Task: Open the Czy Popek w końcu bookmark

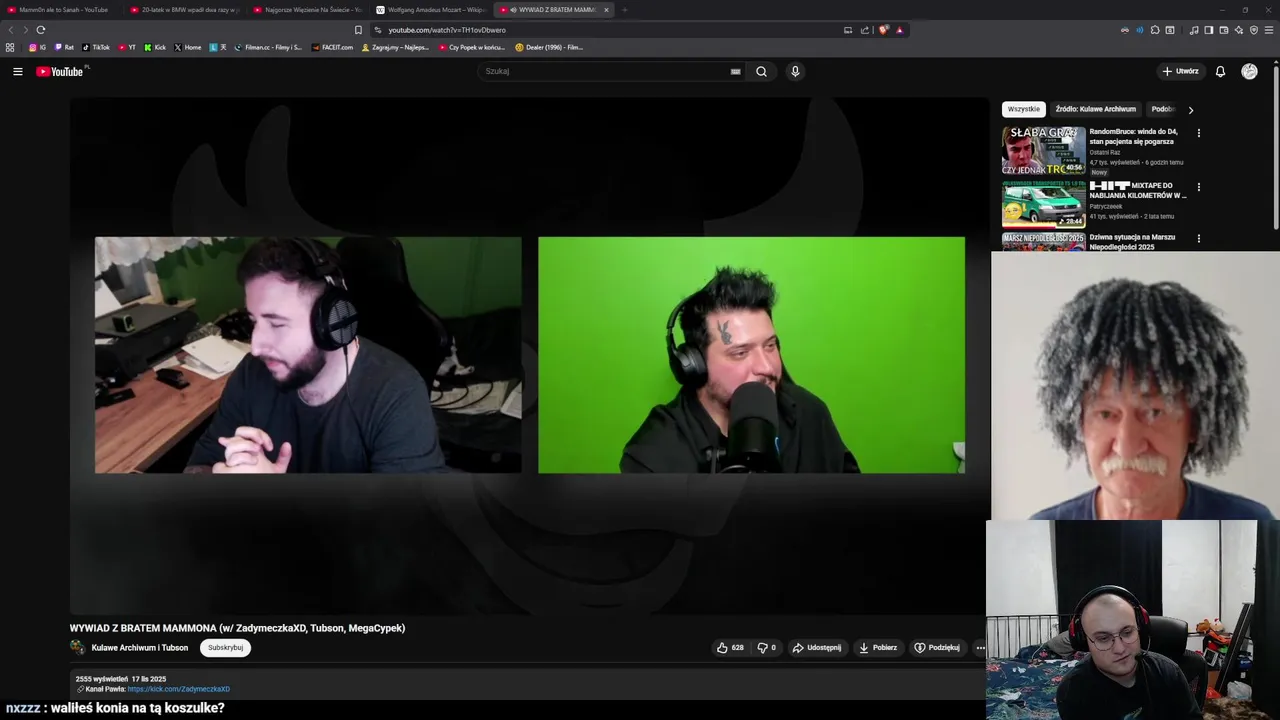Action: pos(472,47)
